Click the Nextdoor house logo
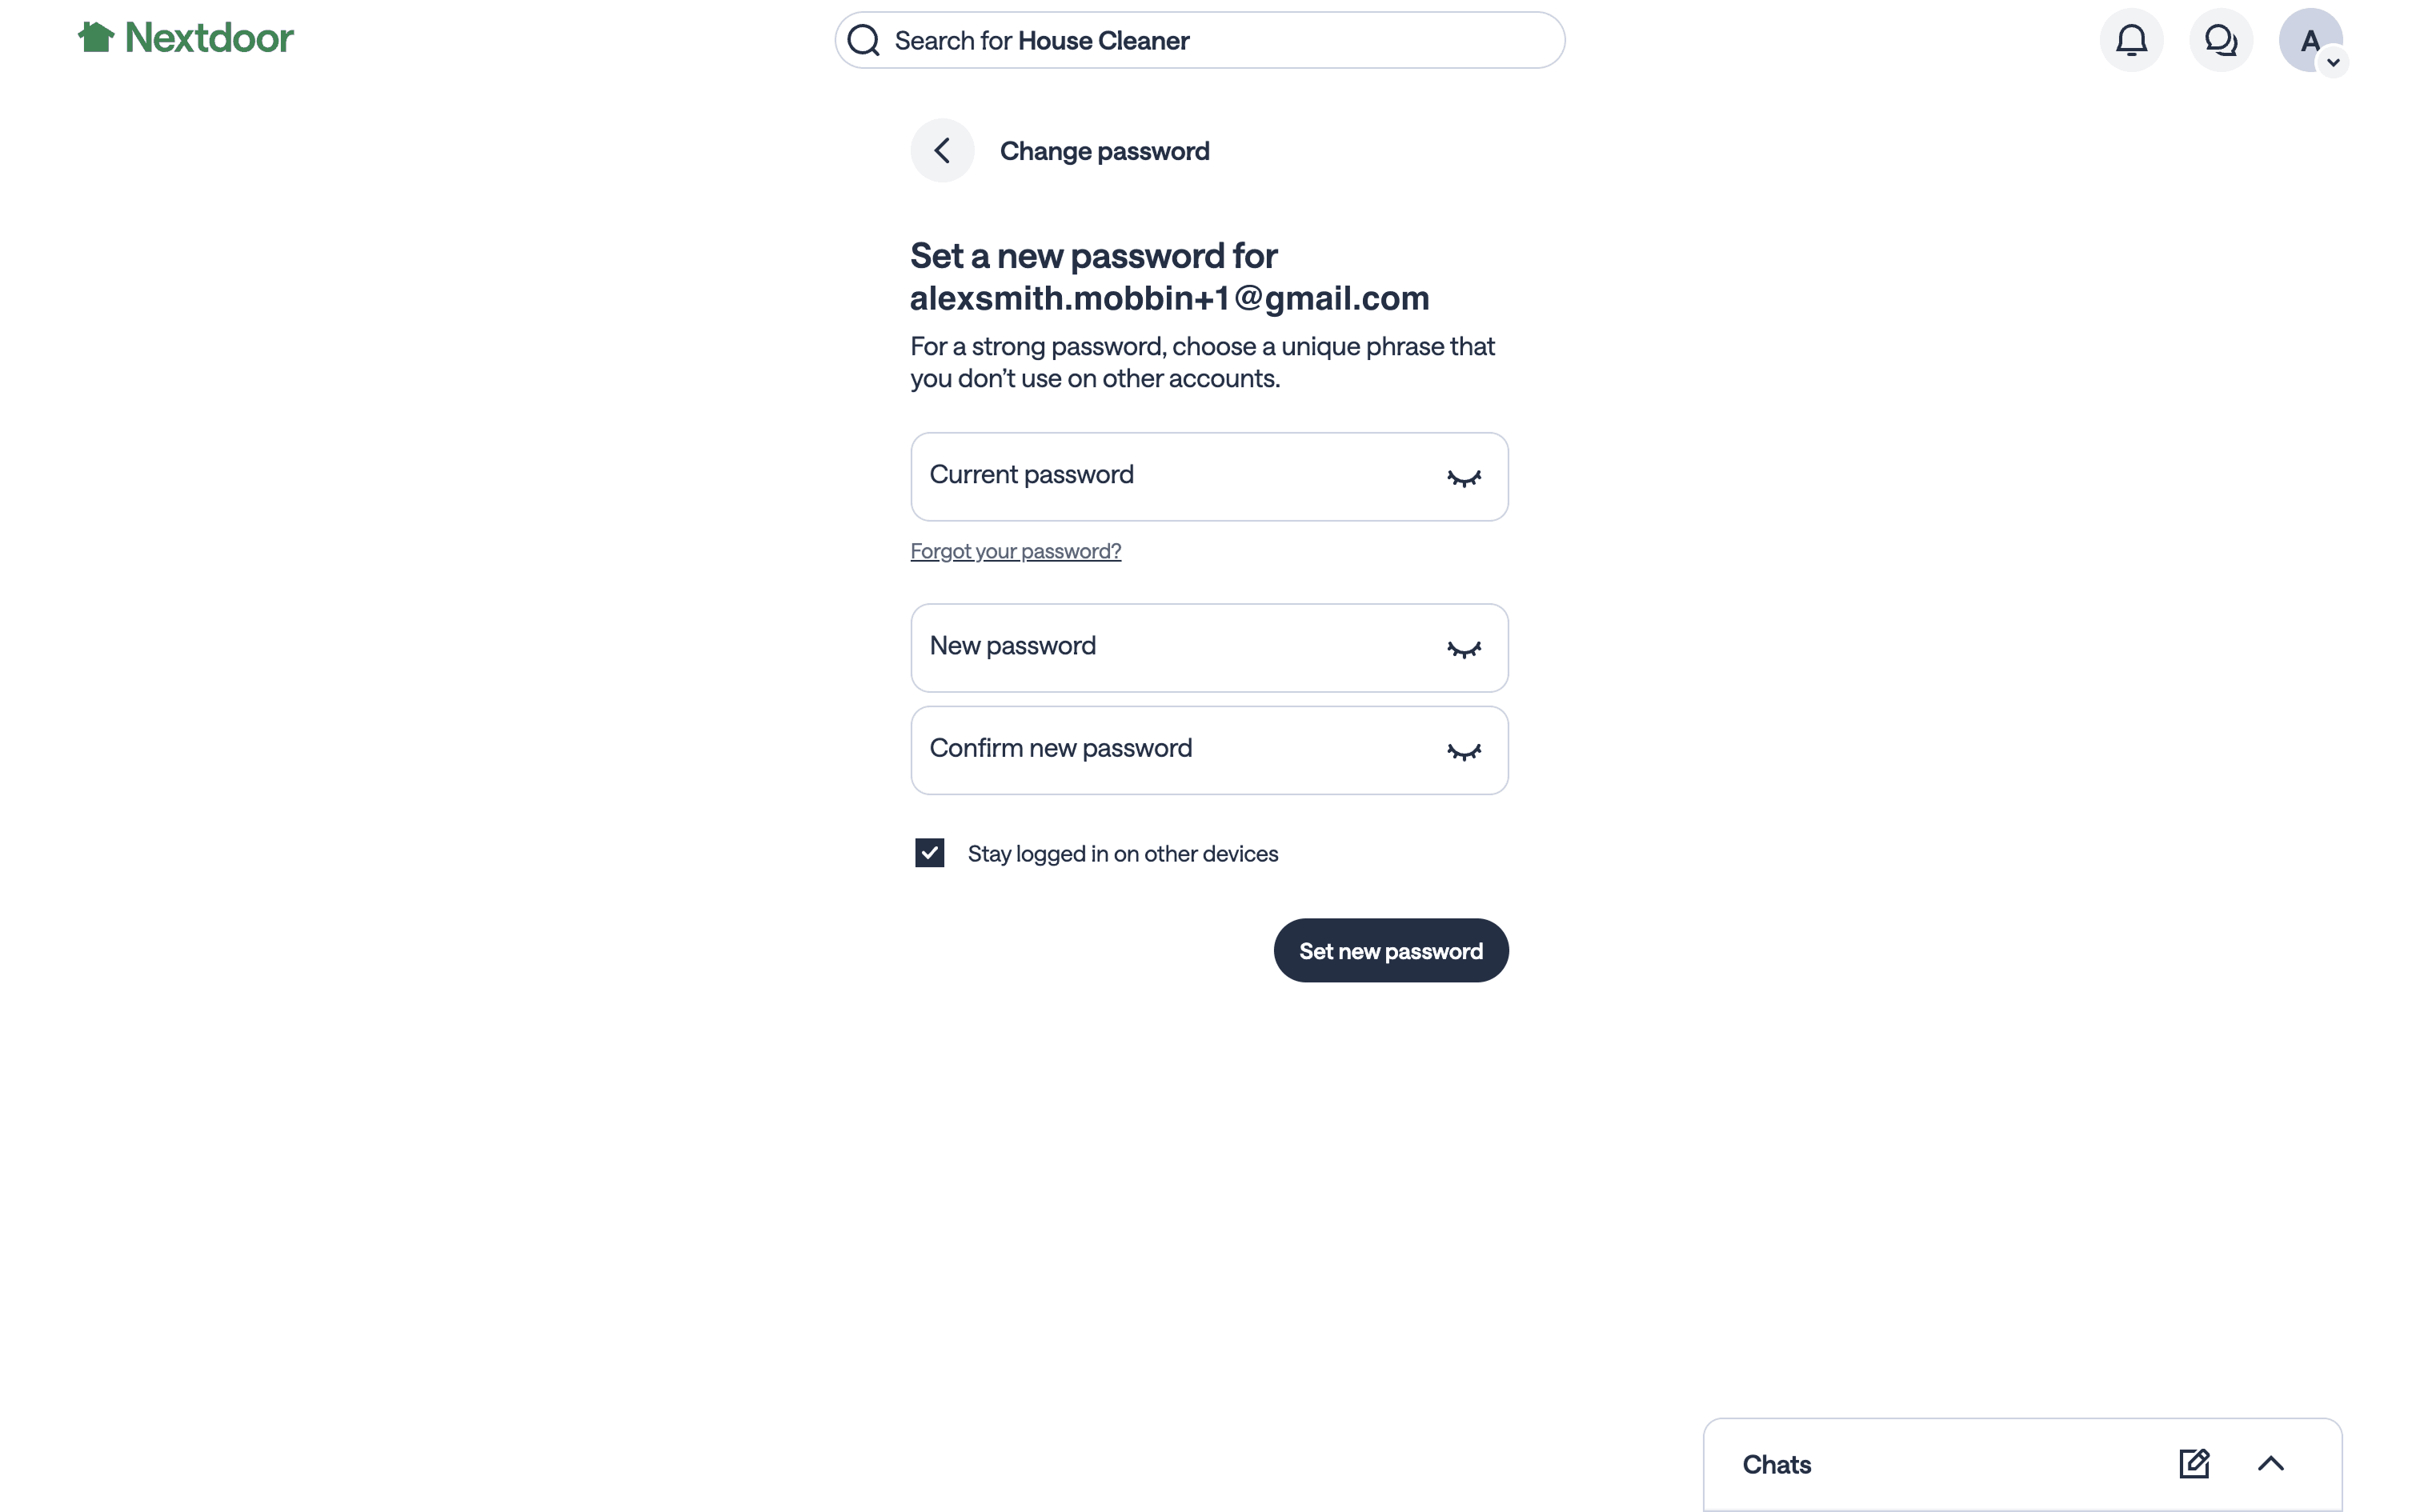The height and width of the screenshot is (1512, 2420). pos(96,37)
